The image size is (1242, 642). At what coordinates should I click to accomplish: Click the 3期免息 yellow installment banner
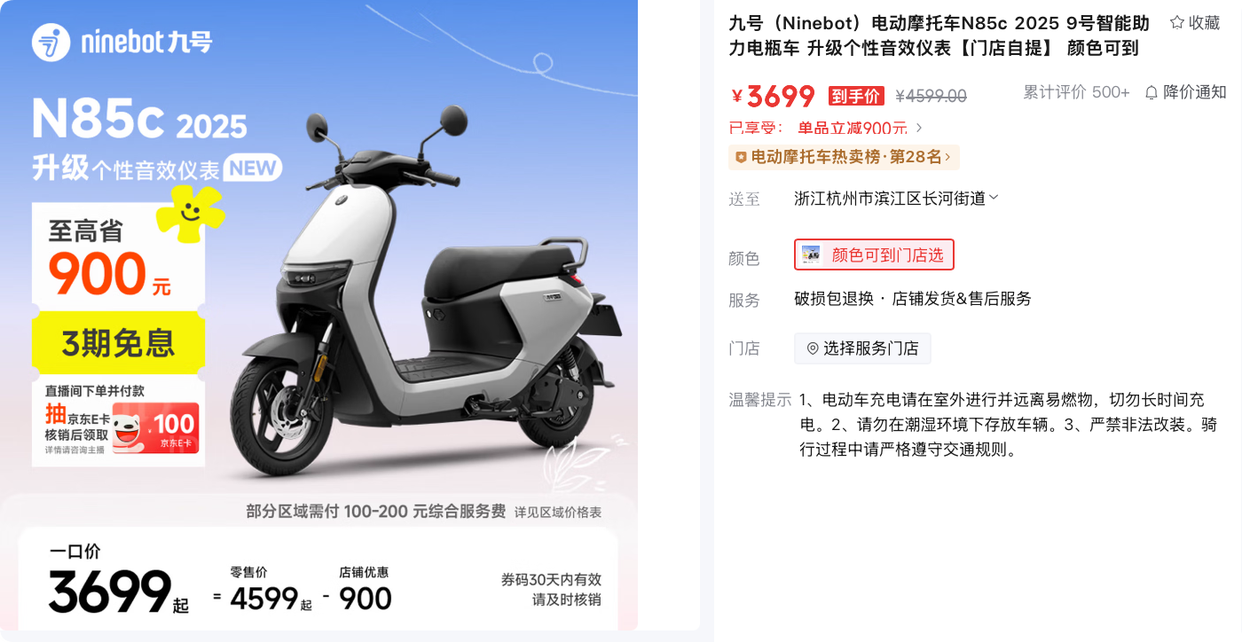(118, 343)
